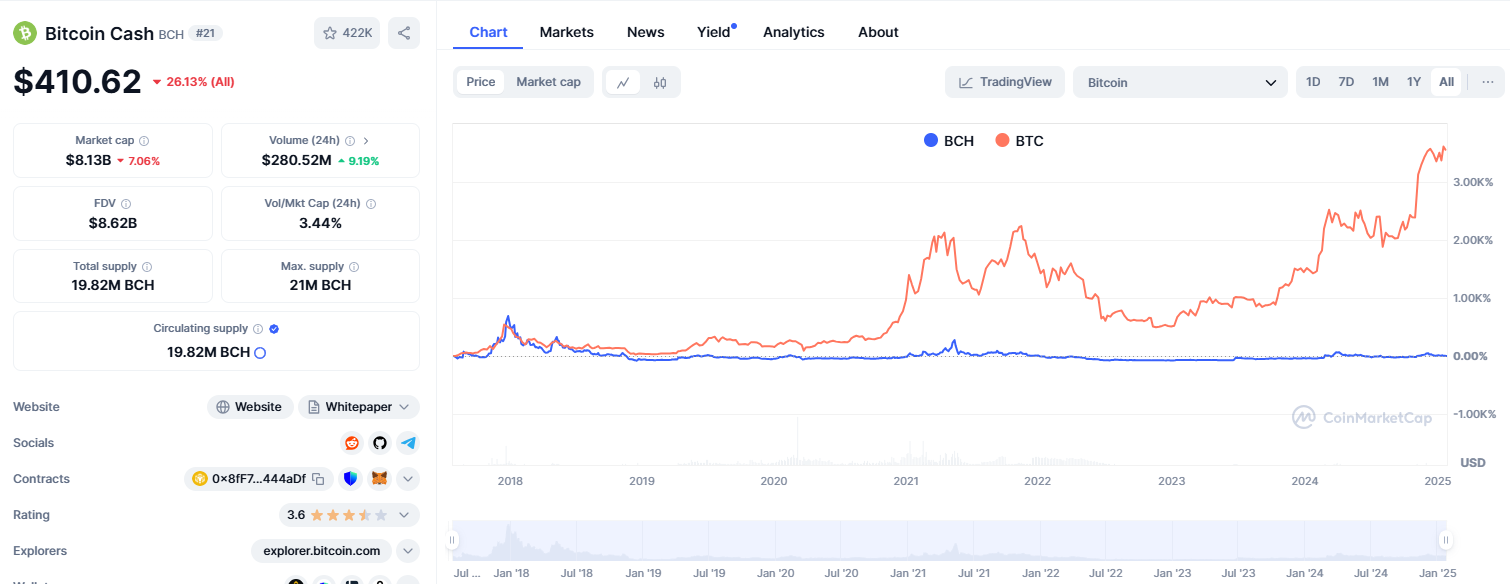Click the $8.13B market cap value
This screenshot has height=584, width=1510.
click(88, 160)
